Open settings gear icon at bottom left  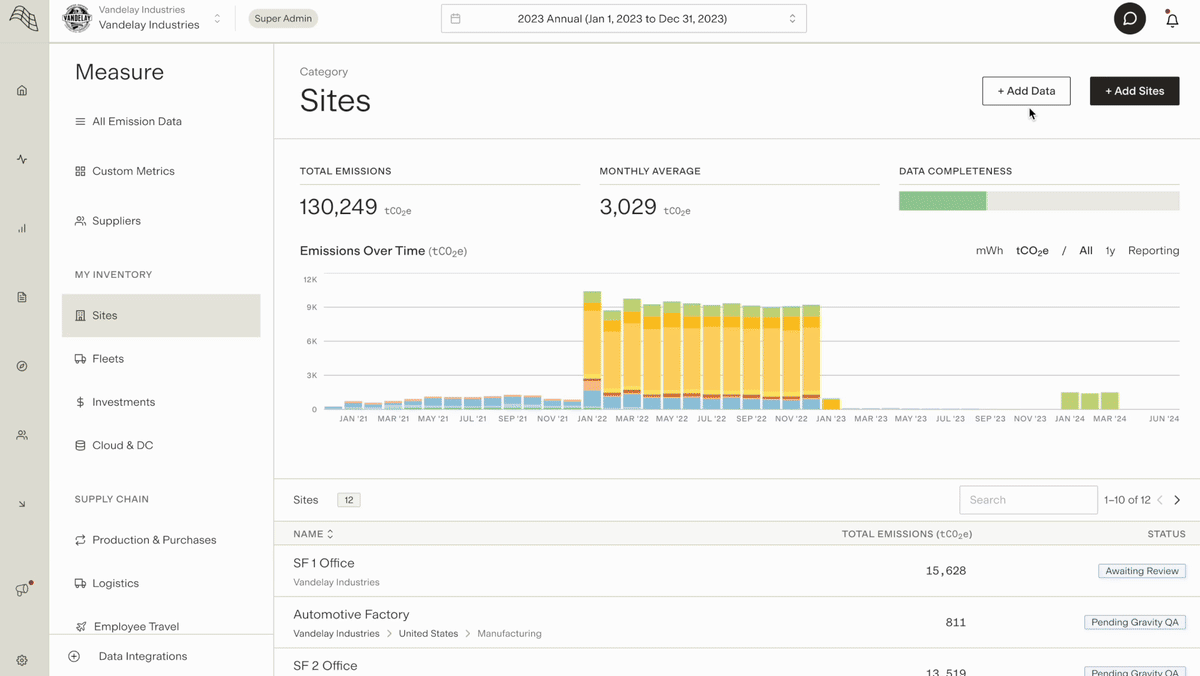22,660
